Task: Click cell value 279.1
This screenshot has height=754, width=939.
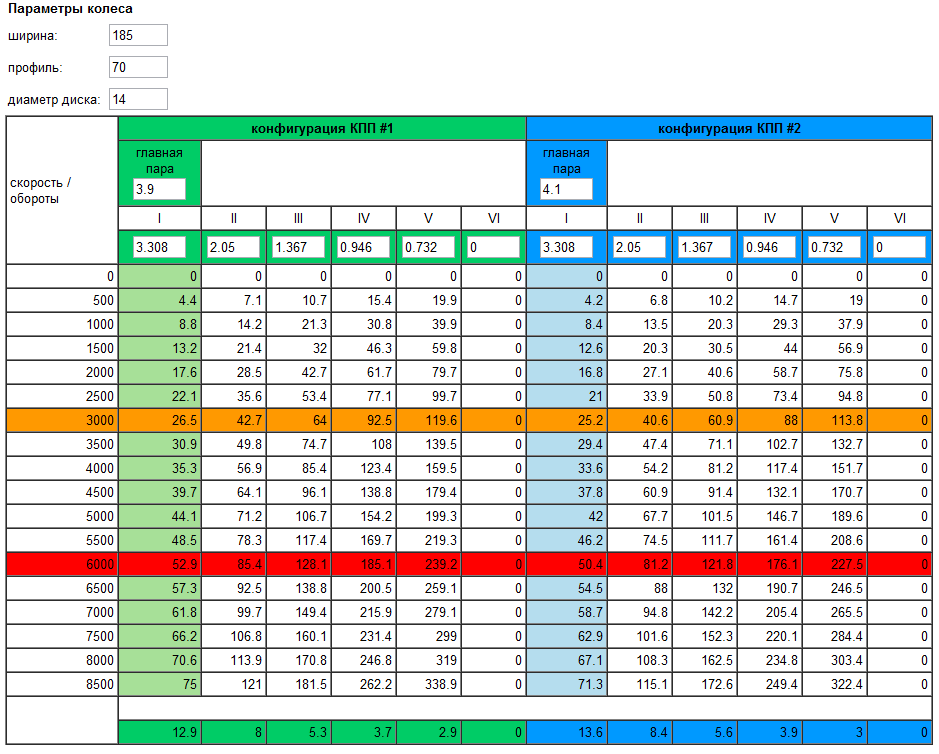Action: pyautogui.click(x=428, y=612)
